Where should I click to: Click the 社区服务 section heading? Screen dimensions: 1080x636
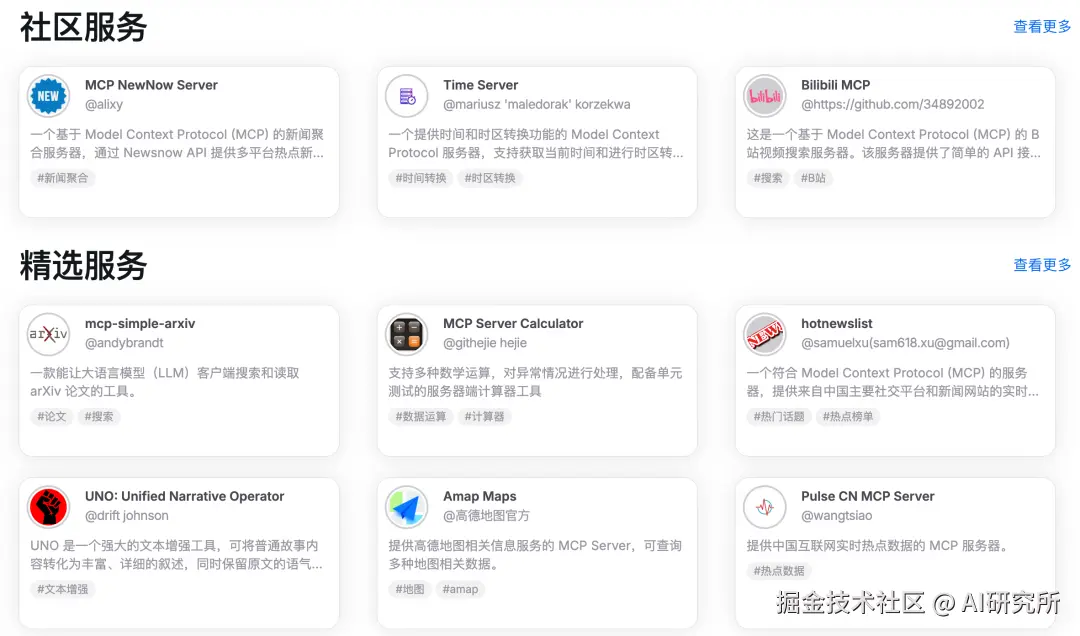coord(83,28)
